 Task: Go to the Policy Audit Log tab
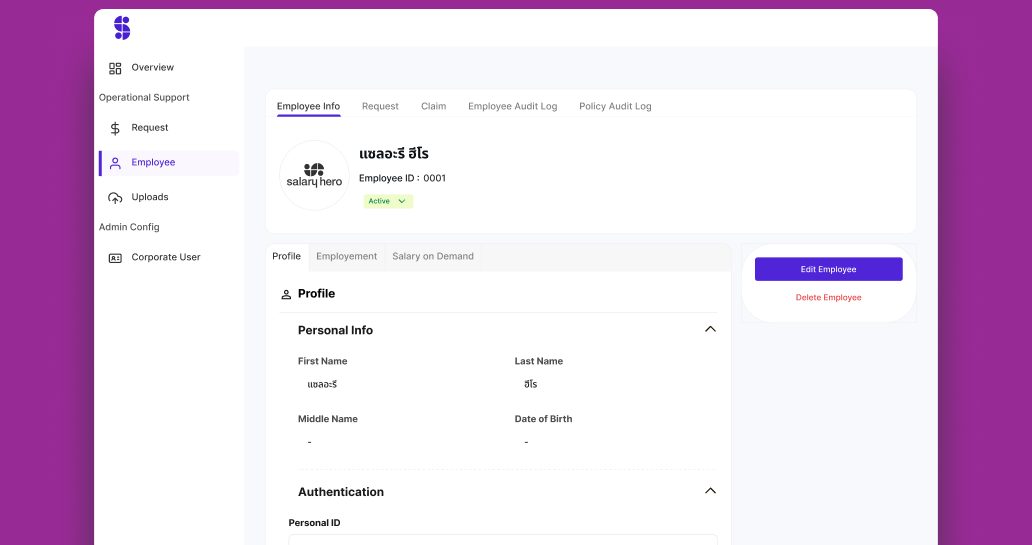(615, 106)
